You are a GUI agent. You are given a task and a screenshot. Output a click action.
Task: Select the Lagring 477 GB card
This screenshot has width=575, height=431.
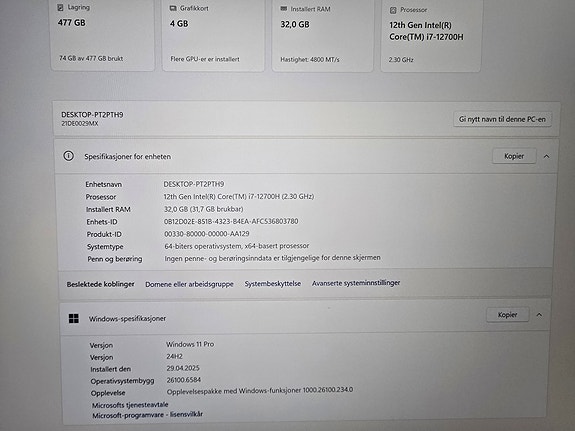click(103, 35)
